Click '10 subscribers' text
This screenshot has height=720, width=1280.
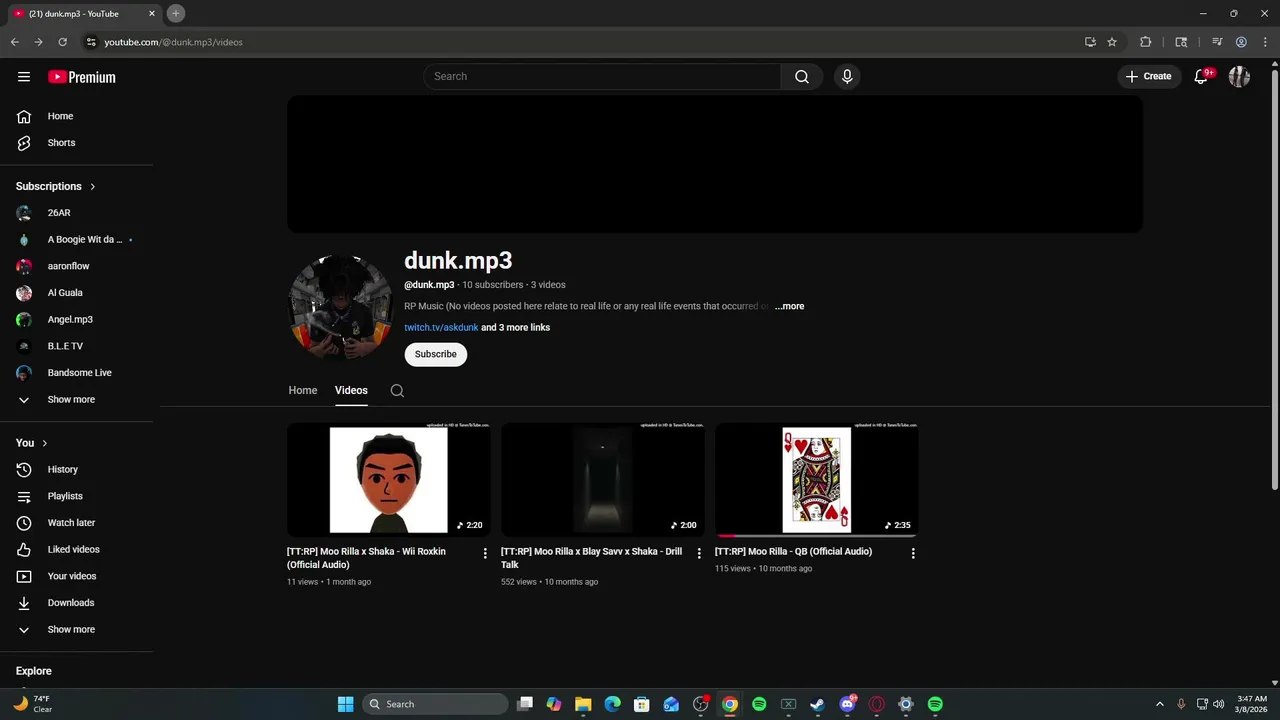tap(492, 285)
